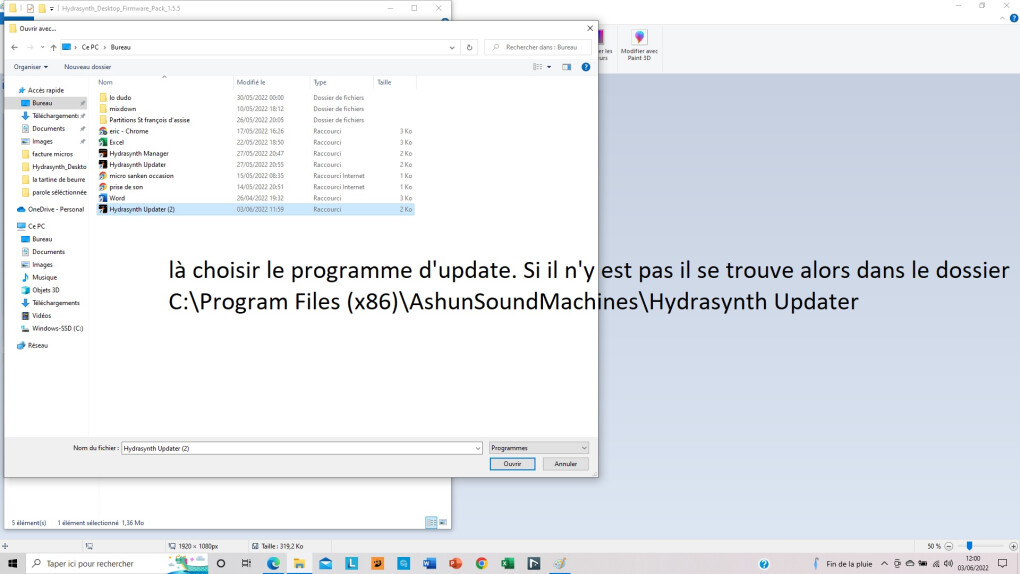Viewport: 1020px width, 574px height.
Task: Select the facture micros folder in sidebar
Action: [52, 154]
